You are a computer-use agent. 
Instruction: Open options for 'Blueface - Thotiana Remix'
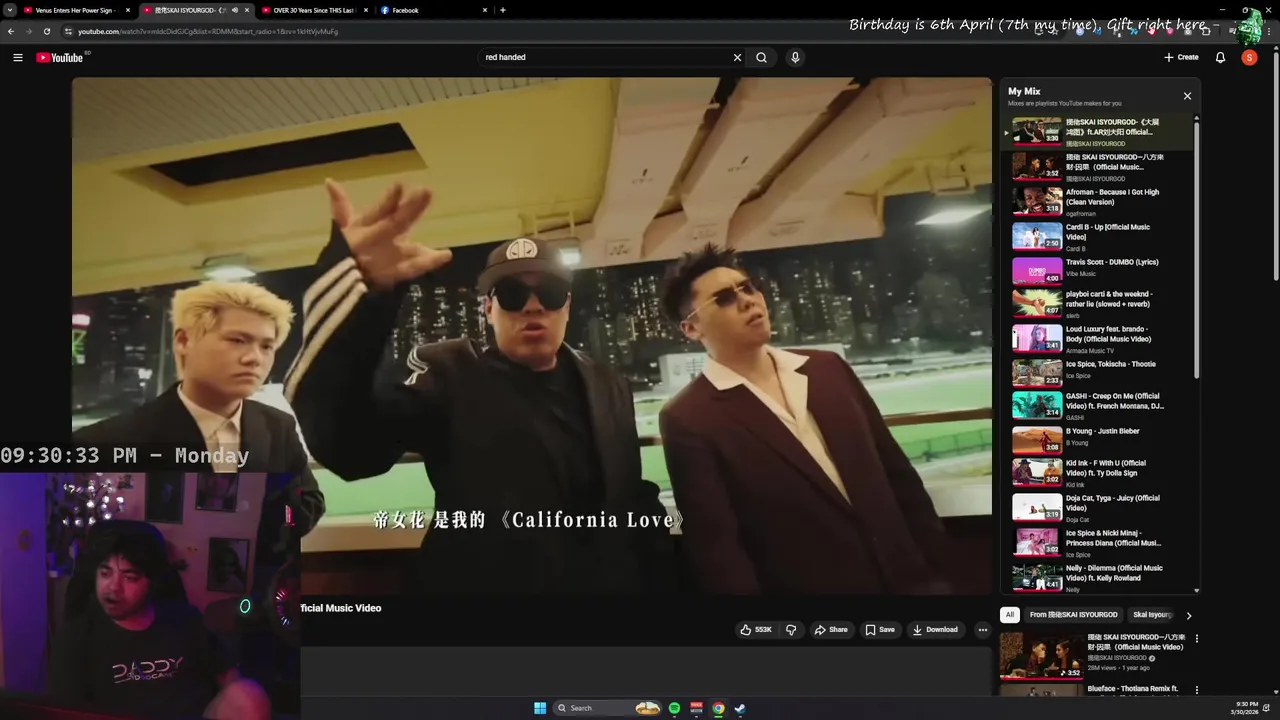click(1196, 690)
